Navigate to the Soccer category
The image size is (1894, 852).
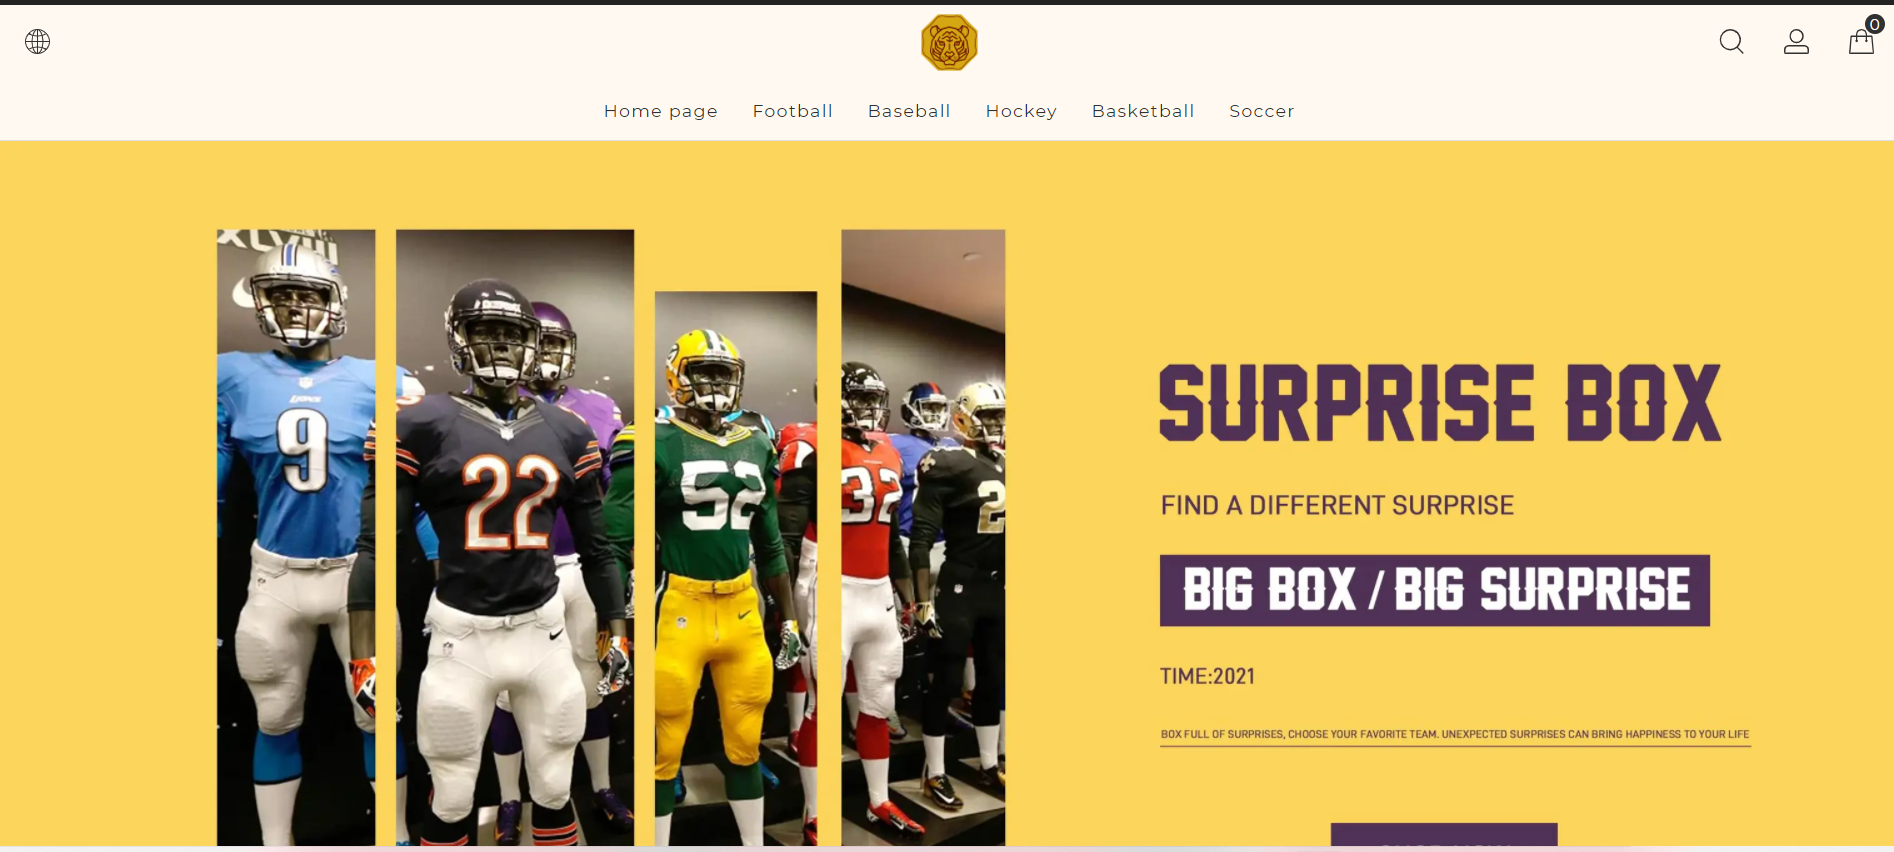tap(1262, 111)
